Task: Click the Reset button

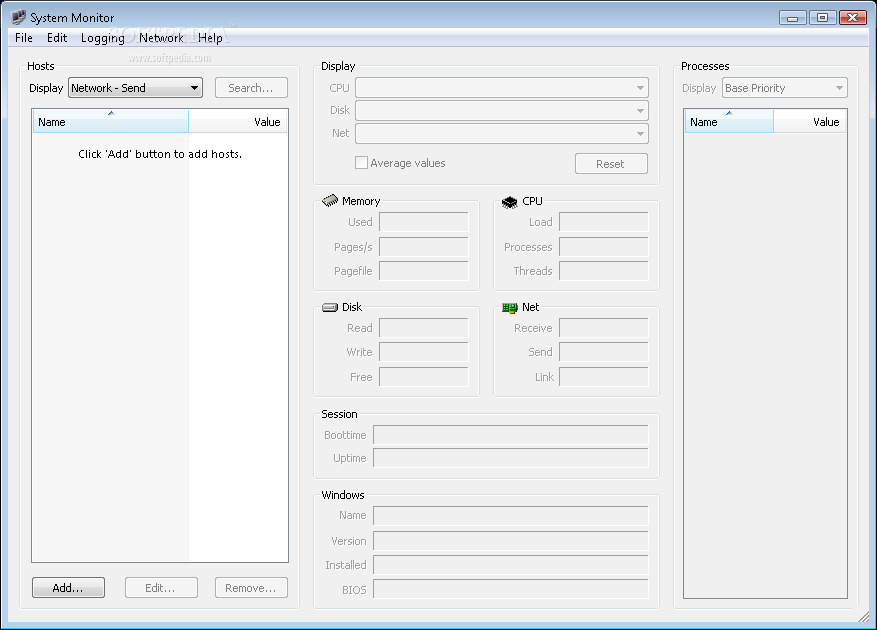Action: pyautogui.click(x=611, y=163)
